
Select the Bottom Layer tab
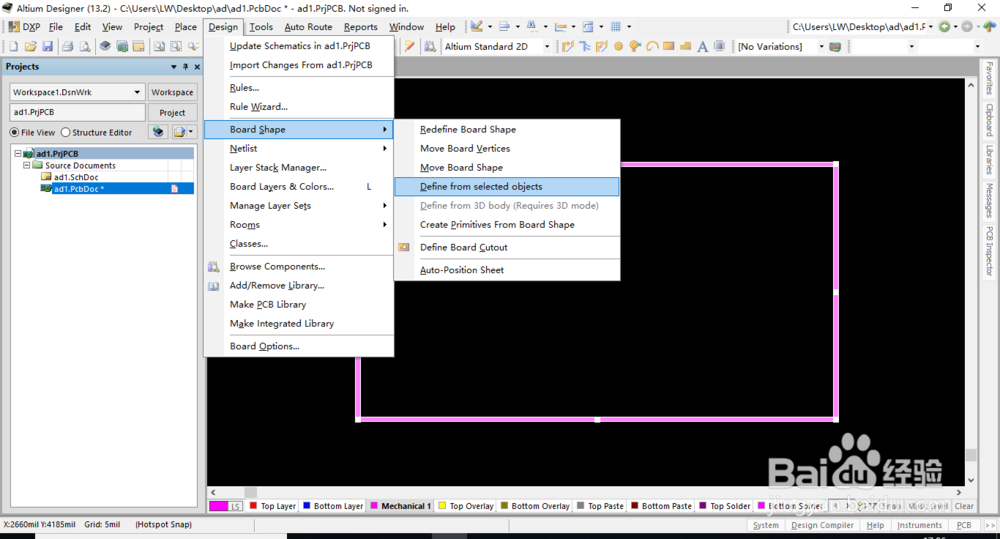[333, 506]
